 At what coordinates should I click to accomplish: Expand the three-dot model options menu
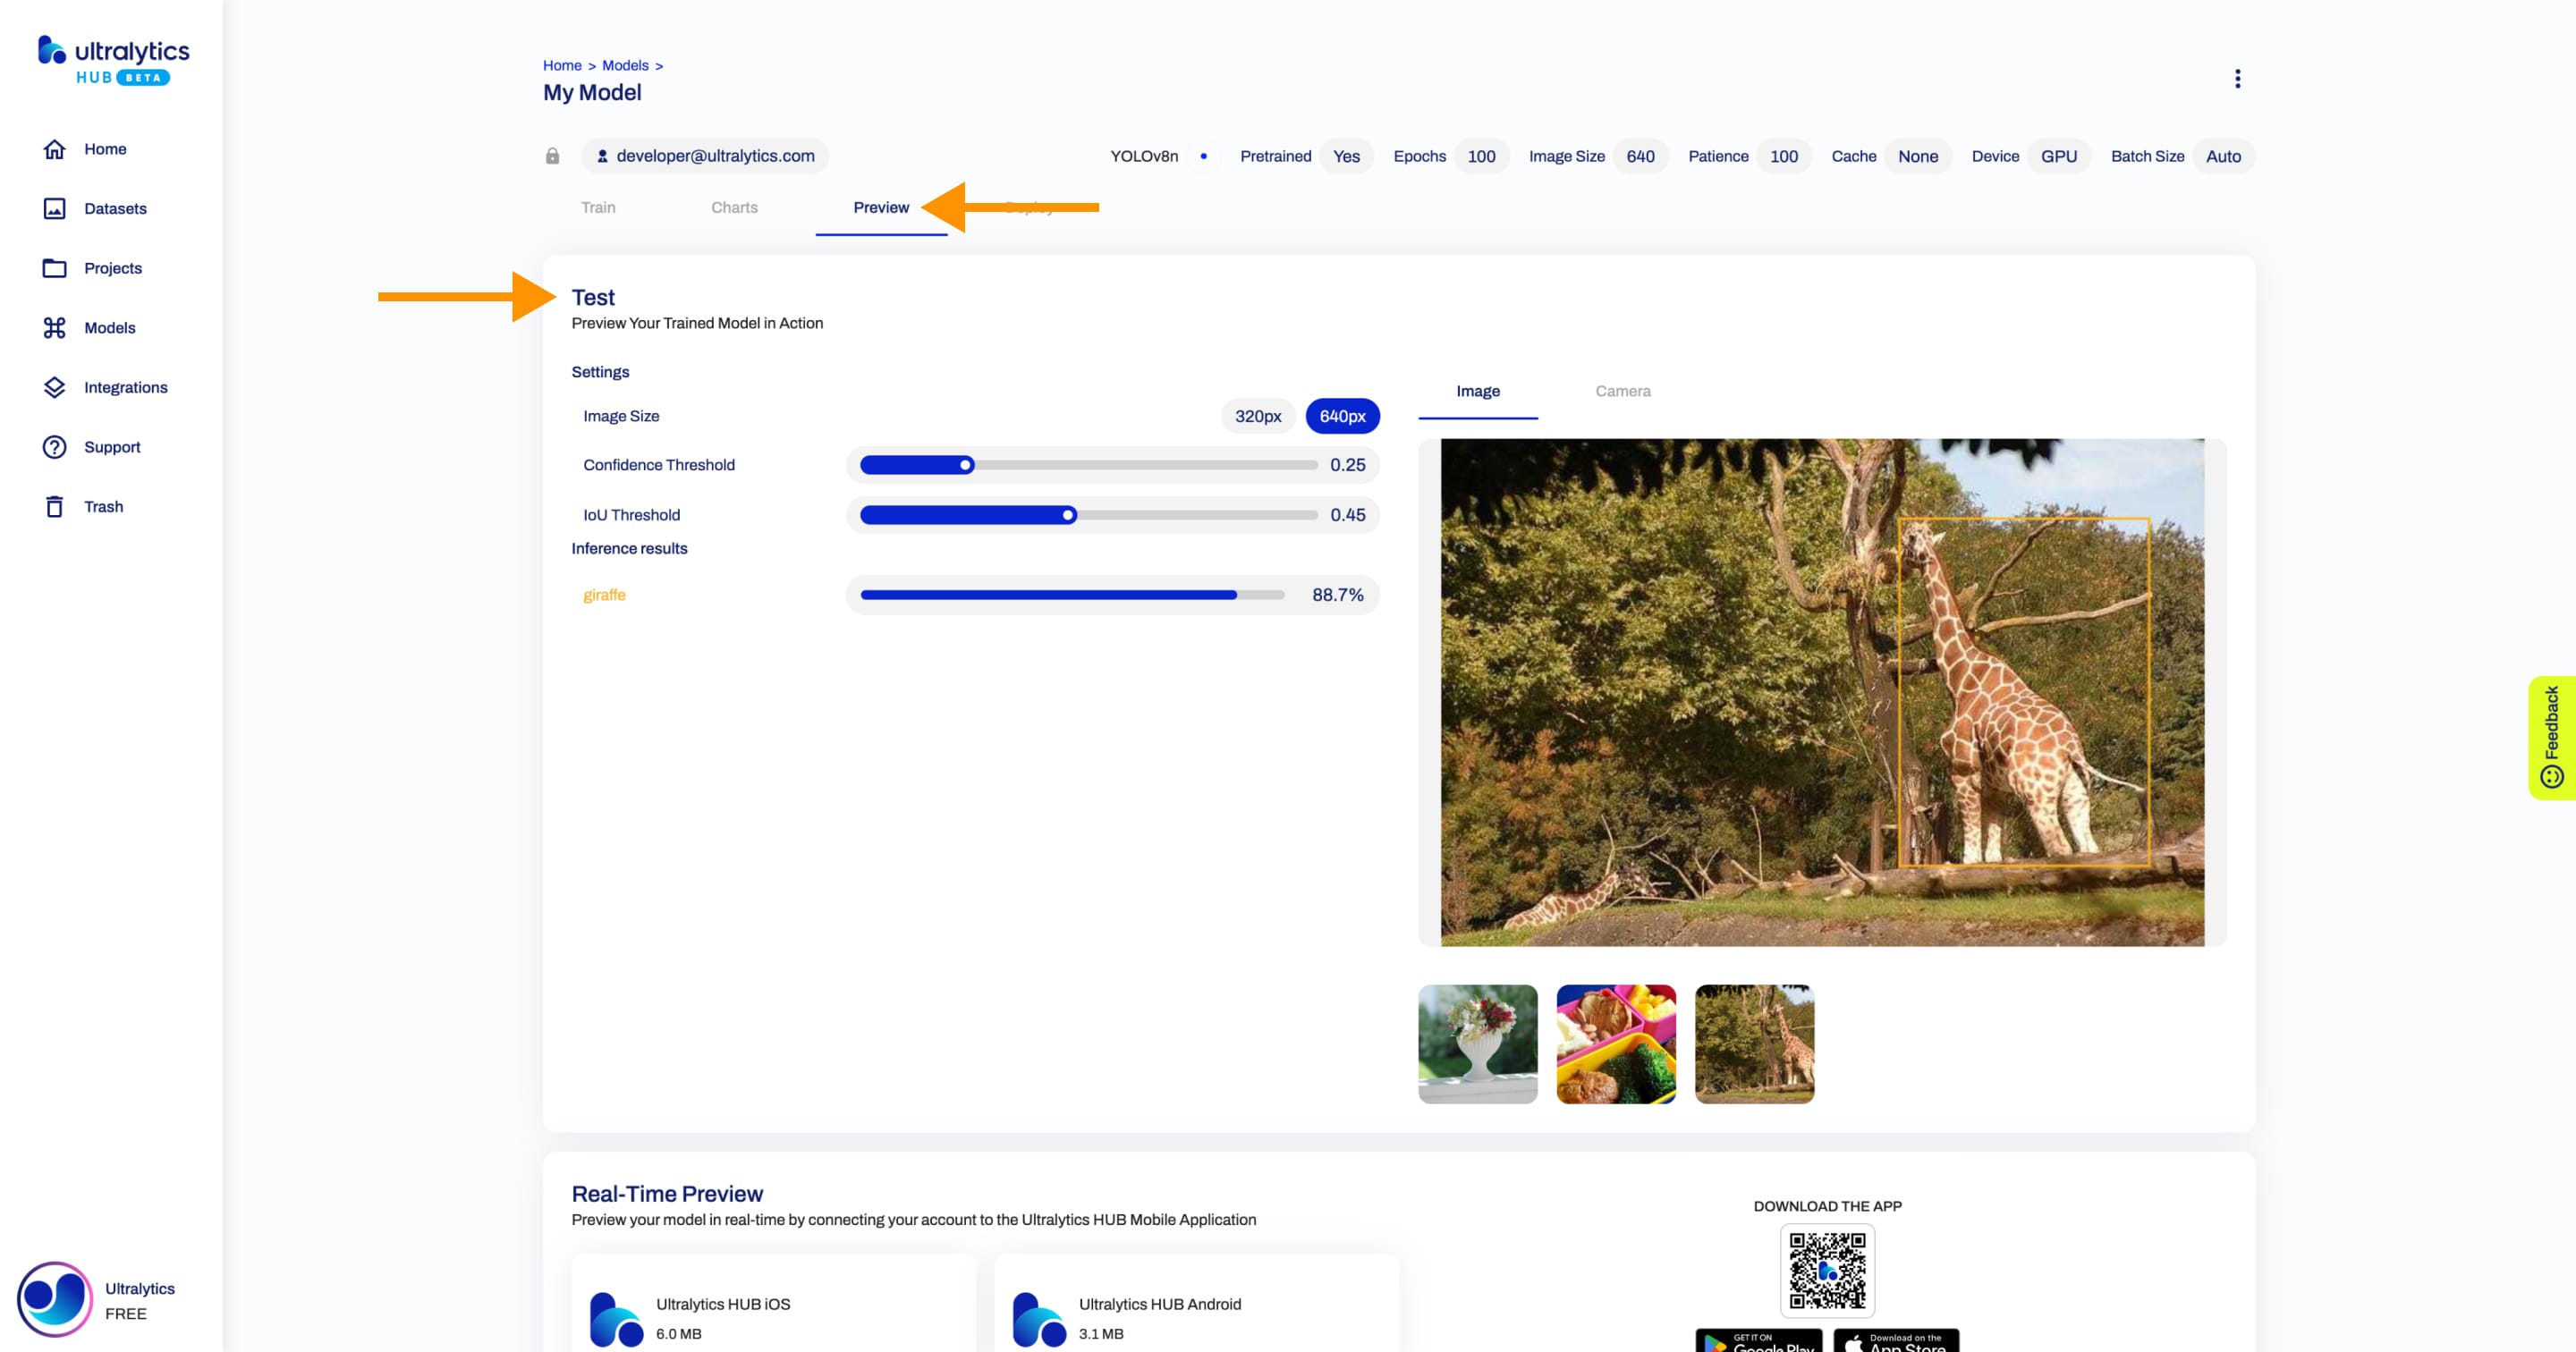coord(2239,80)
